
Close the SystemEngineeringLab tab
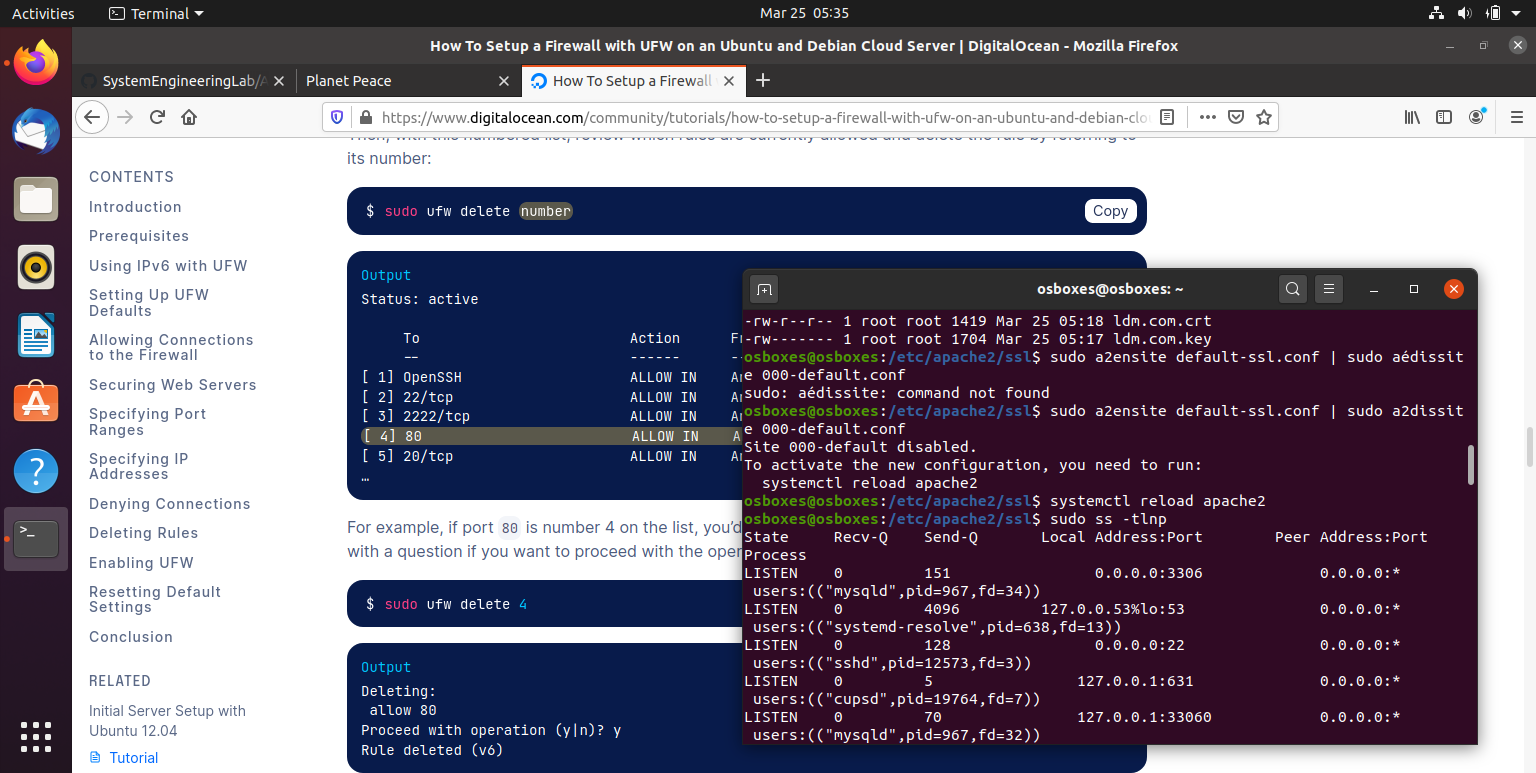278,81
